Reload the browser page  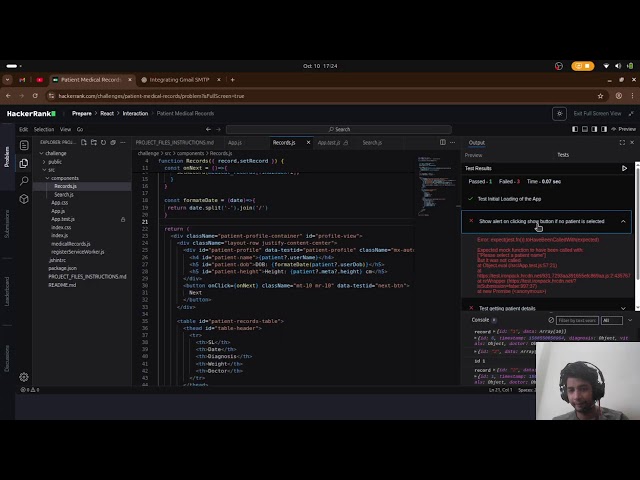click(x=35, y=96)
